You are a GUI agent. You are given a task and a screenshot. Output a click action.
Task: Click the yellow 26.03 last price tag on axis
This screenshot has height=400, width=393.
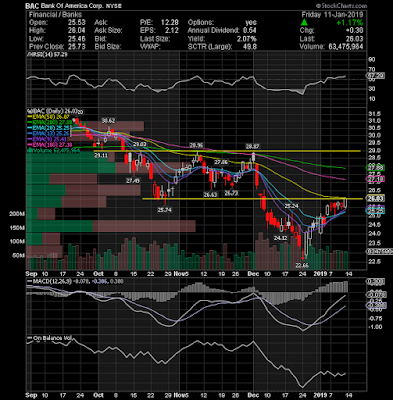pyautogui.click(x=376, y=199)
